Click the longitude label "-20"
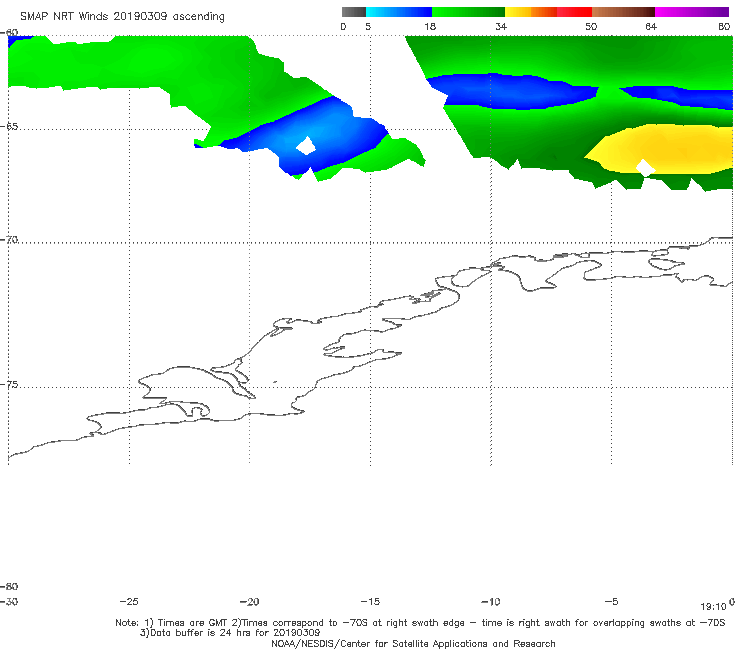The width and height of the screenshot is (740, 650). 249,601
